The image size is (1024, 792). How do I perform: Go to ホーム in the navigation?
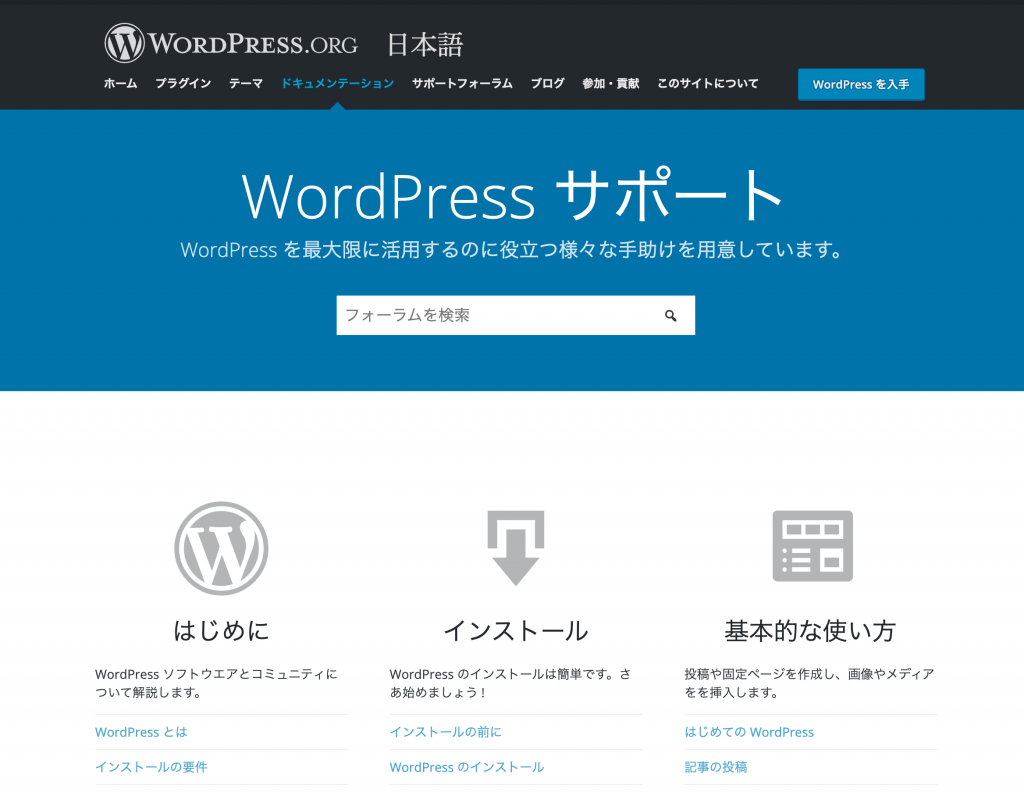[121, 84]
